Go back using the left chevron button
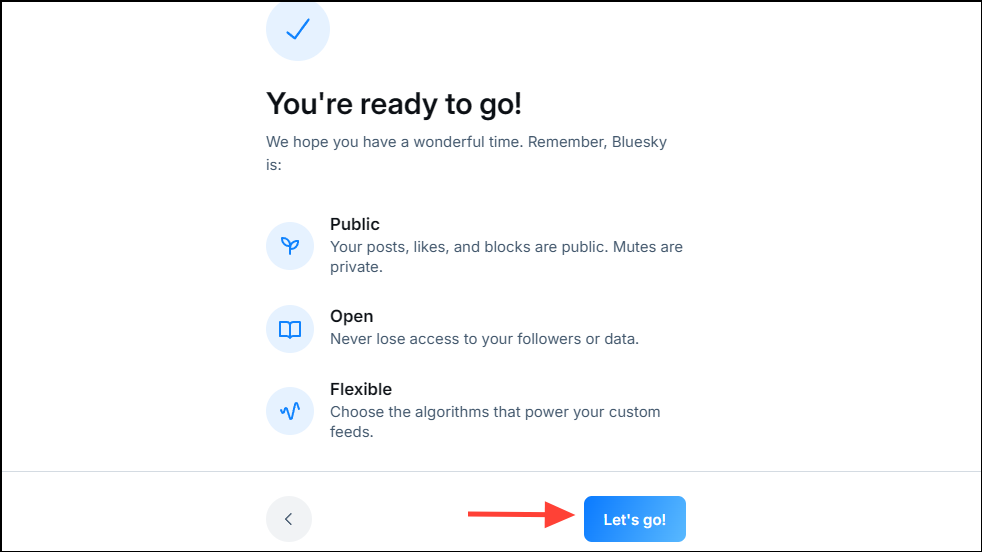This screenshot has width=982, height=552. [x=288, y=519]
